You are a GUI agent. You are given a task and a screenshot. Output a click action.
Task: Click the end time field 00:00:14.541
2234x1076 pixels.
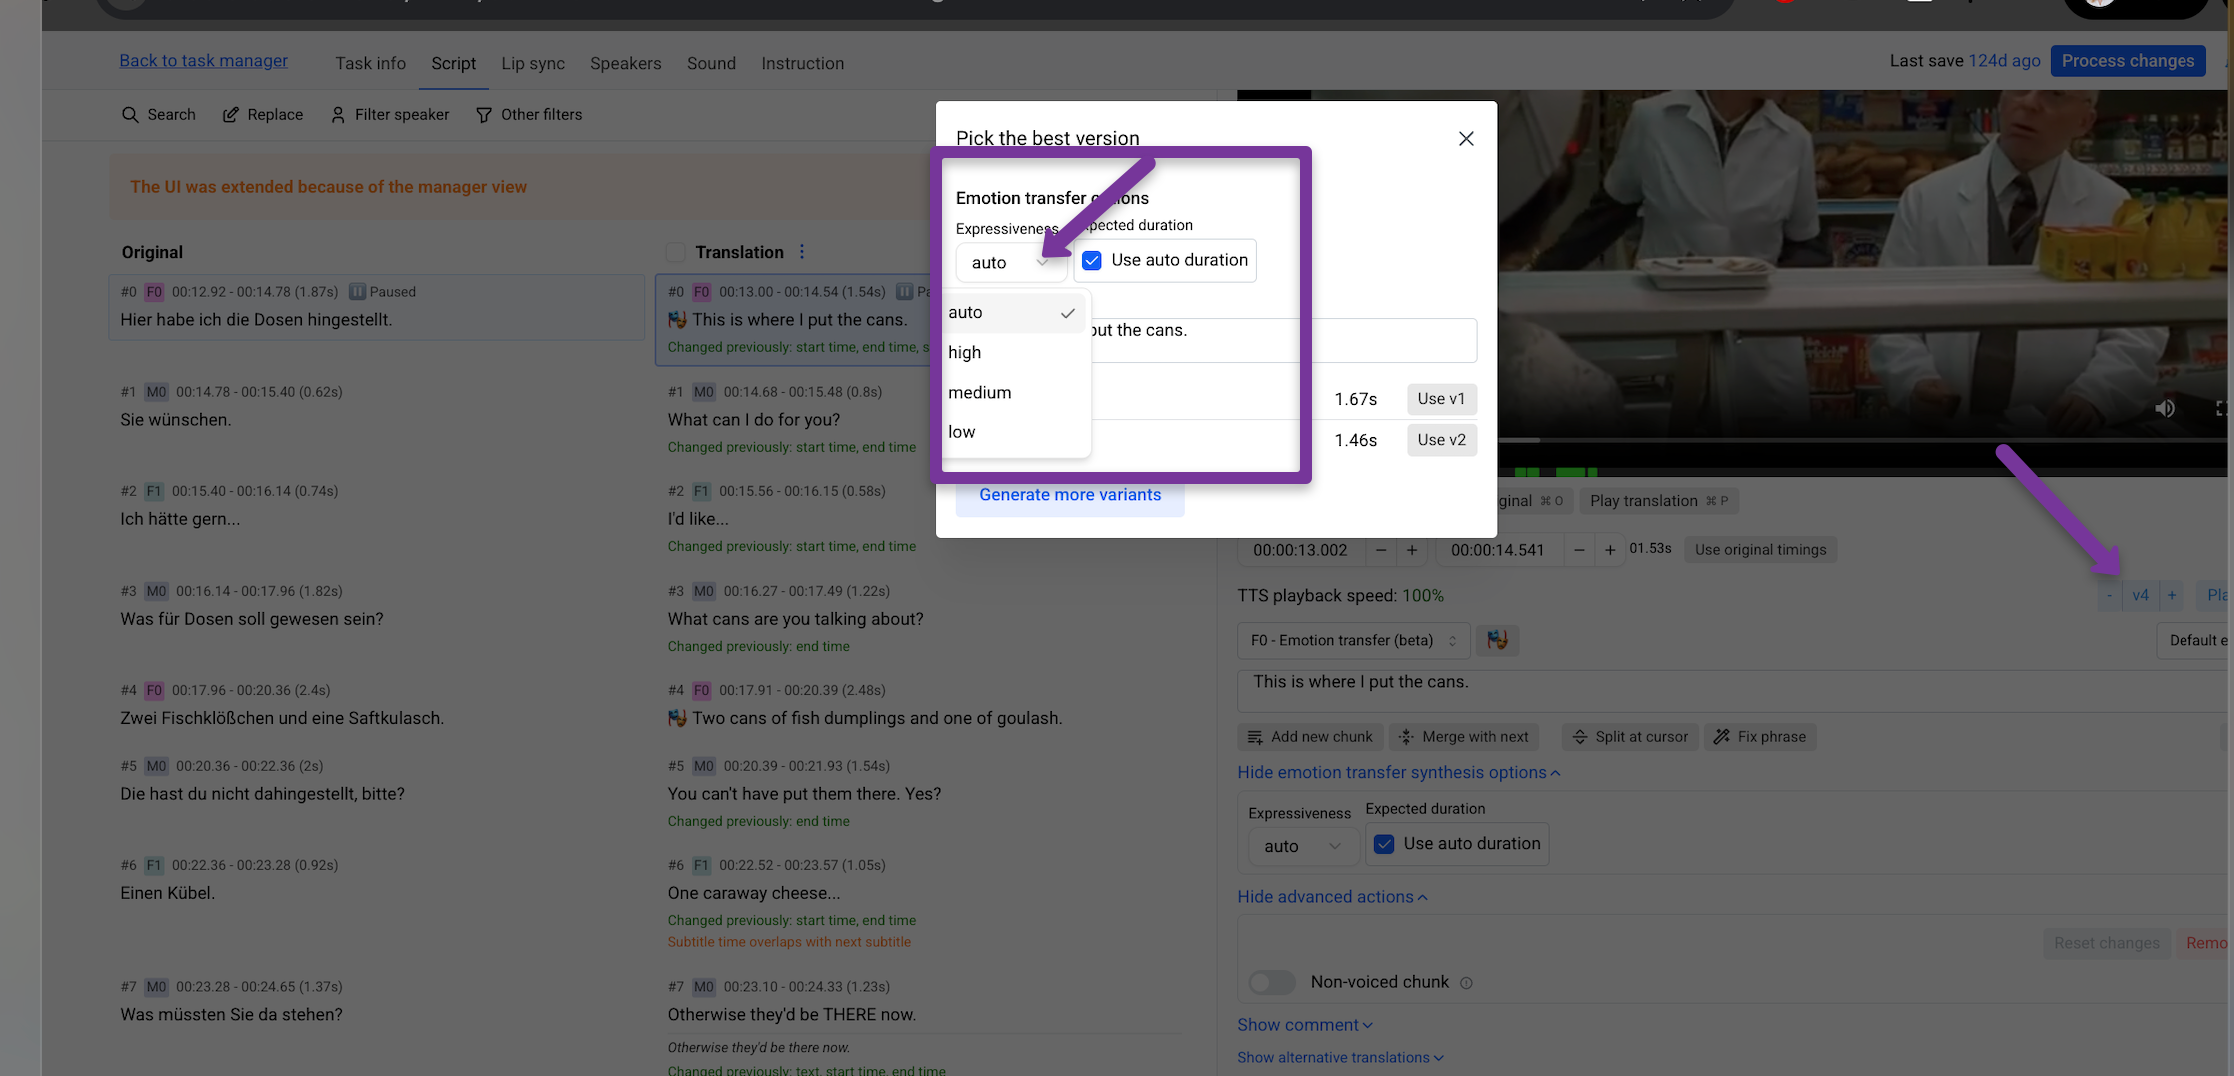1498,550
